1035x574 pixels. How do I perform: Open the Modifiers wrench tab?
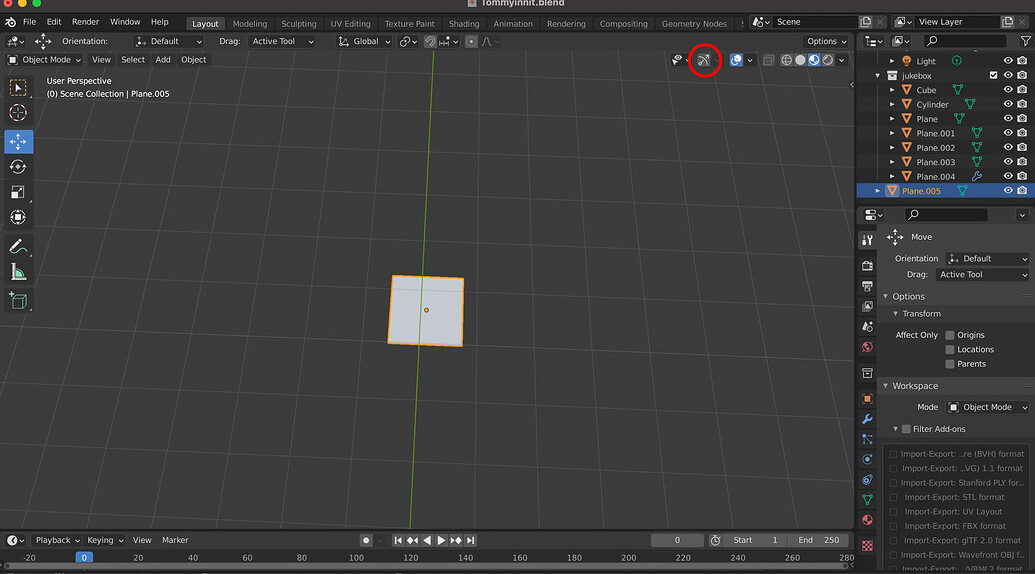click(867, 419)
